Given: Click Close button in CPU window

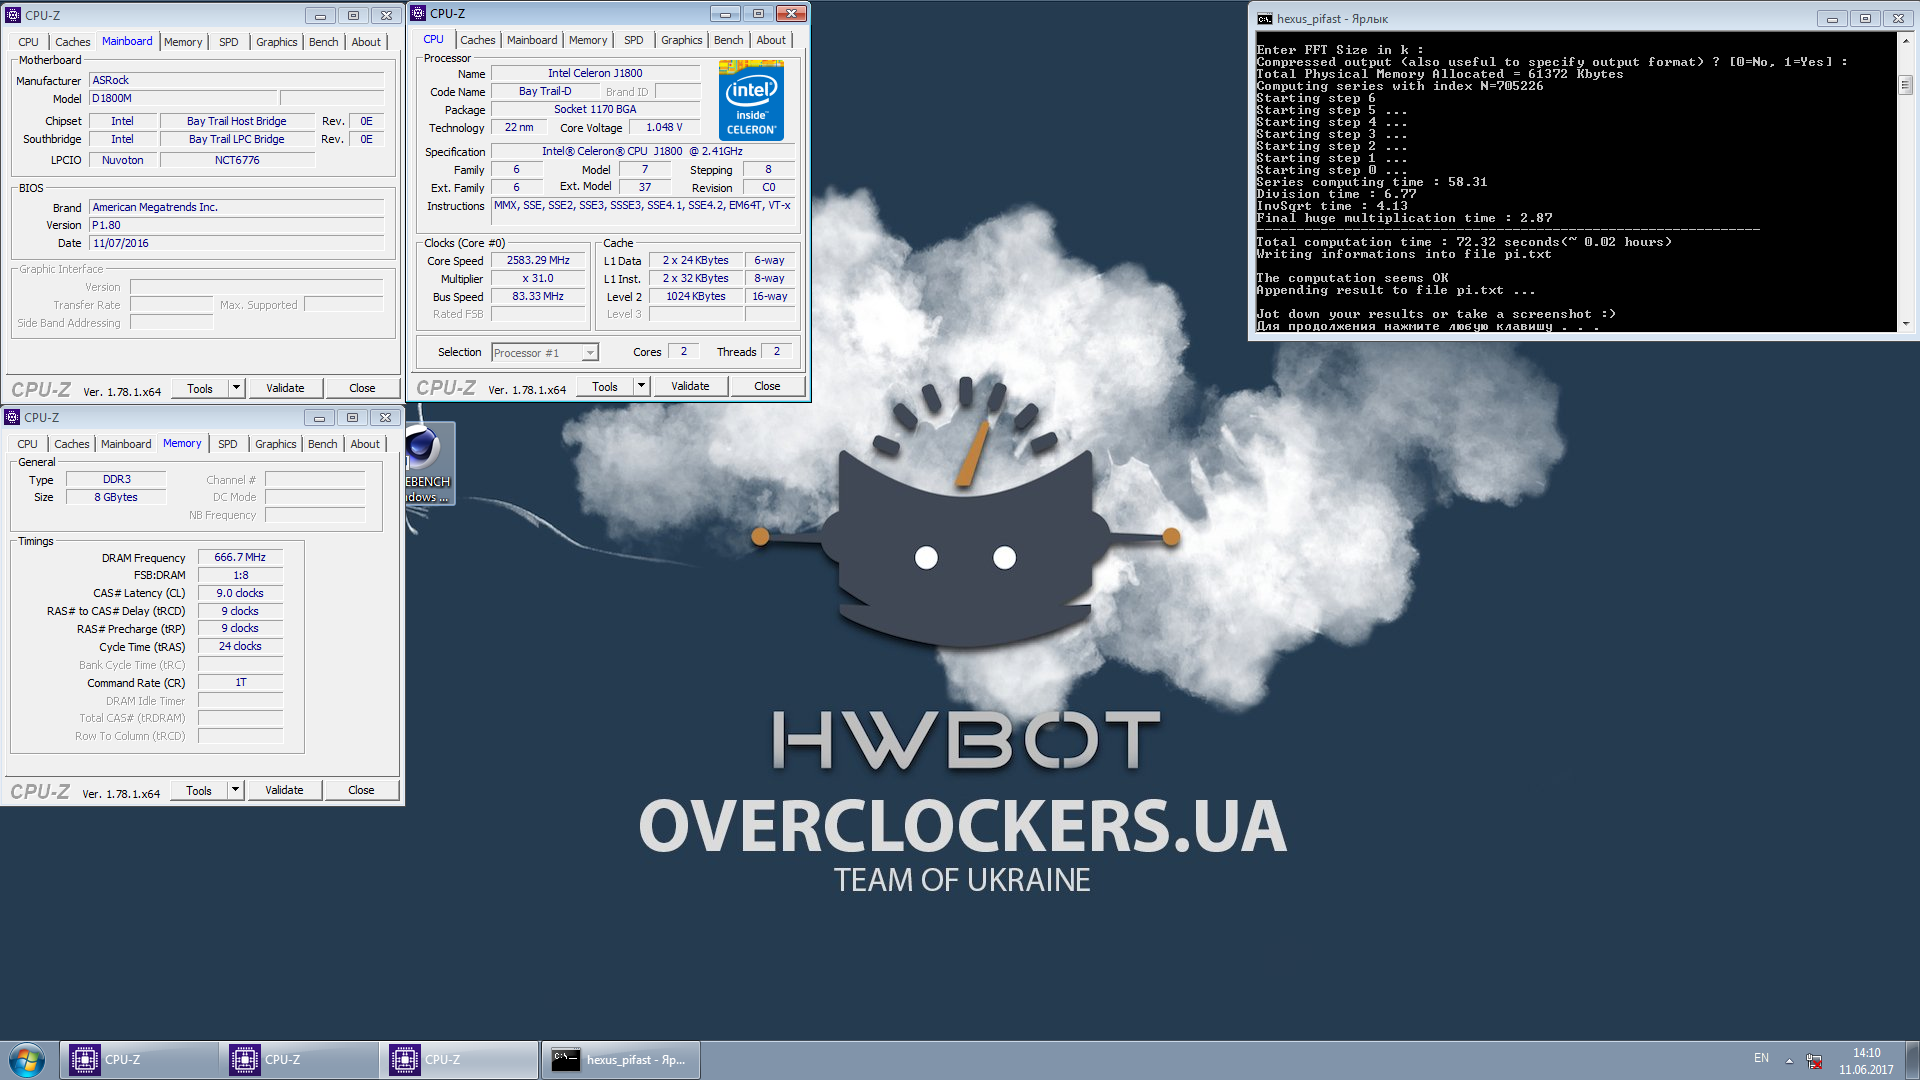Looking at the screenshot, I should pos(767,386).
